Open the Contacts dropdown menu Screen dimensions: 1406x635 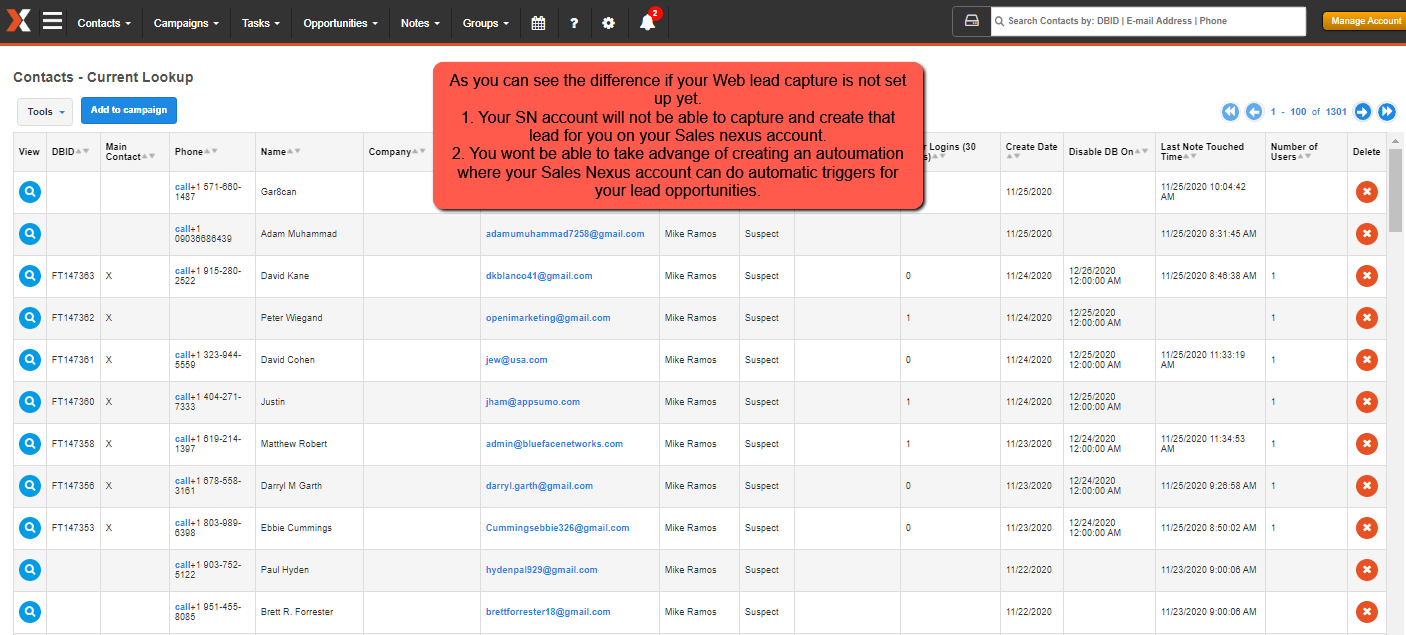coord(104,23)
